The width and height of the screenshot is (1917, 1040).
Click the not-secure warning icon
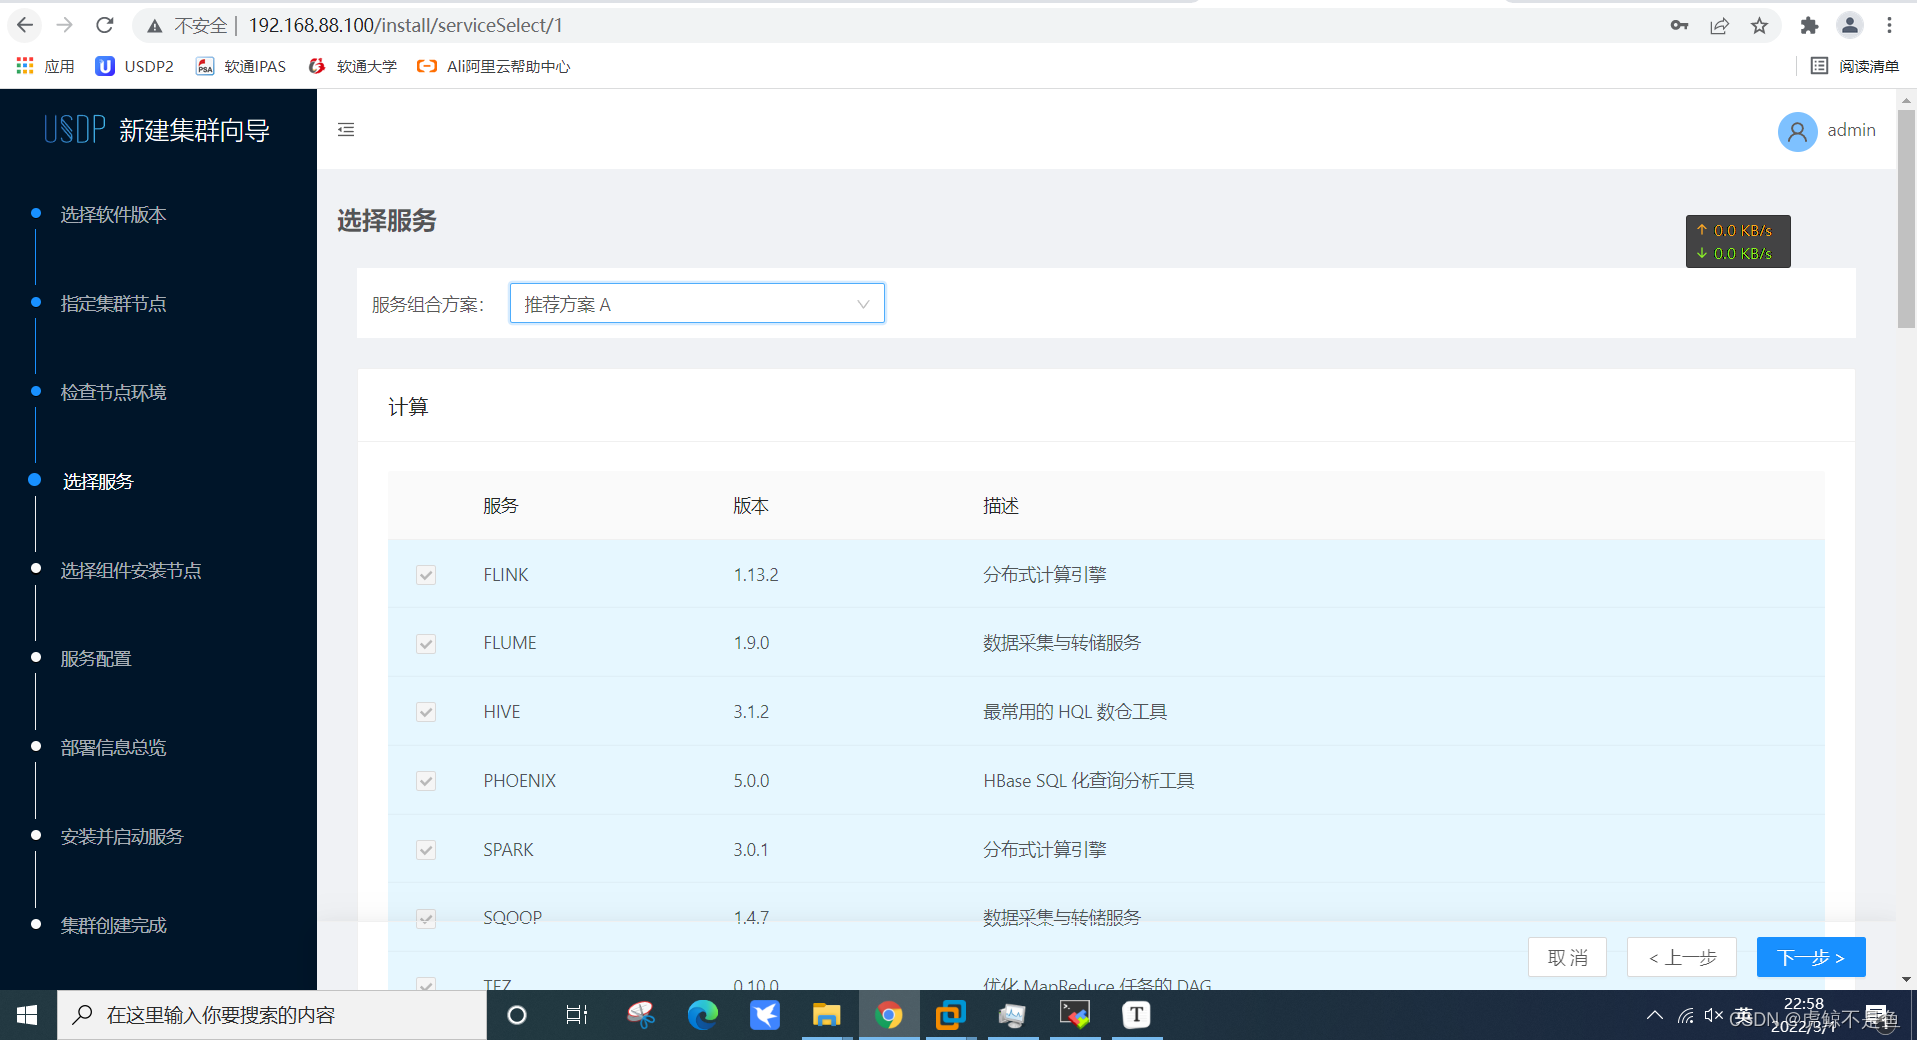click(x=154, y=26)
